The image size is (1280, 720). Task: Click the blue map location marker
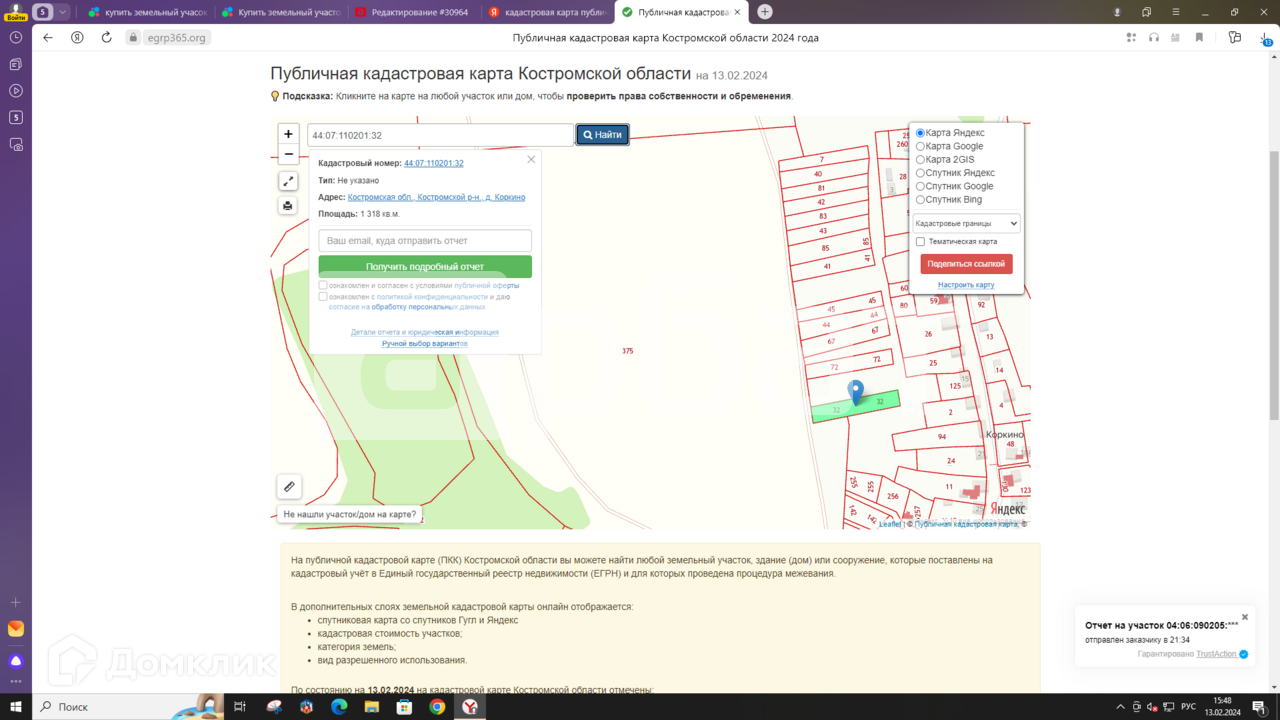pyautogui.click(x=855, y=392)
